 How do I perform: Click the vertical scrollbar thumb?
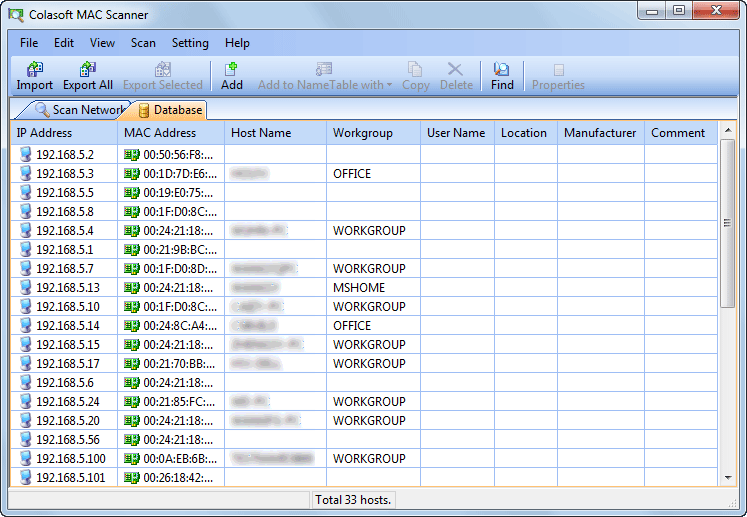click(x=727, y=223)
